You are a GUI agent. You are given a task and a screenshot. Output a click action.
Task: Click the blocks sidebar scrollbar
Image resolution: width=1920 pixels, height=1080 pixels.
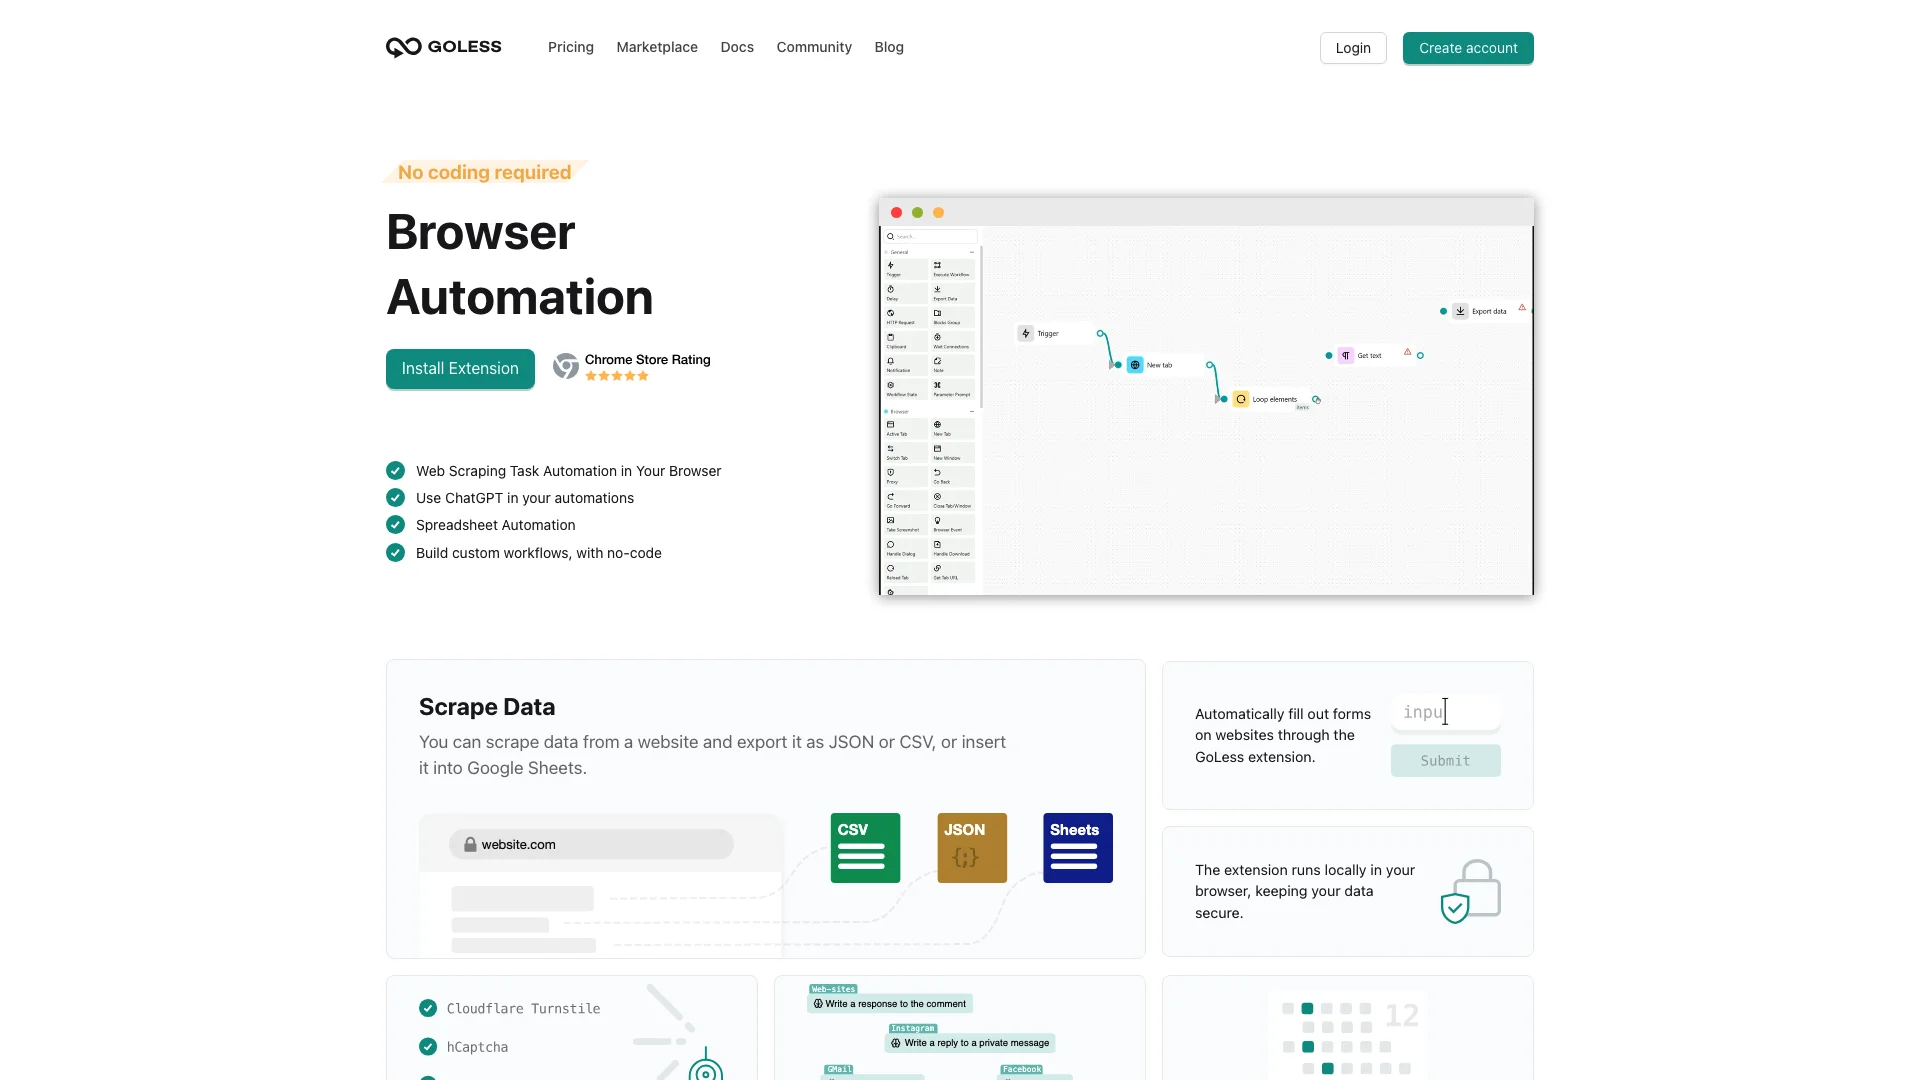click(x=981, y=327)
